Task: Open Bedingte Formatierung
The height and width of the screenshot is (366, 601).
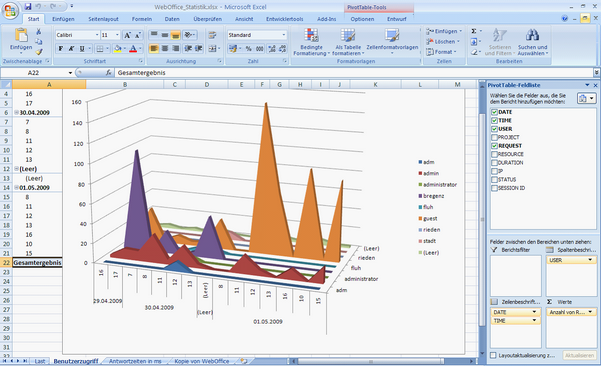Action: 311,42
